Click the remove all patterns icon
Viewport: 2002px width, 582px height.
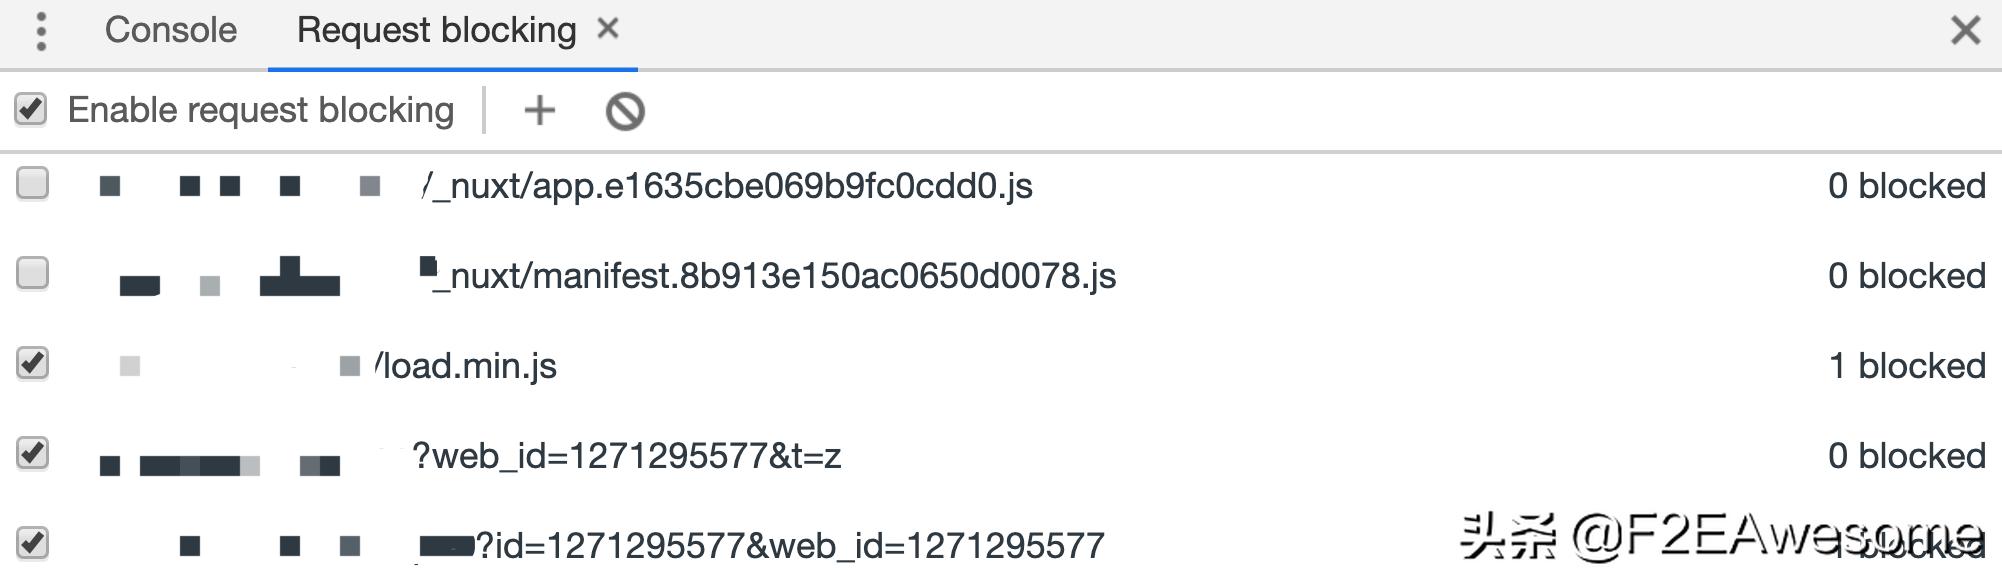click(625, 111)
